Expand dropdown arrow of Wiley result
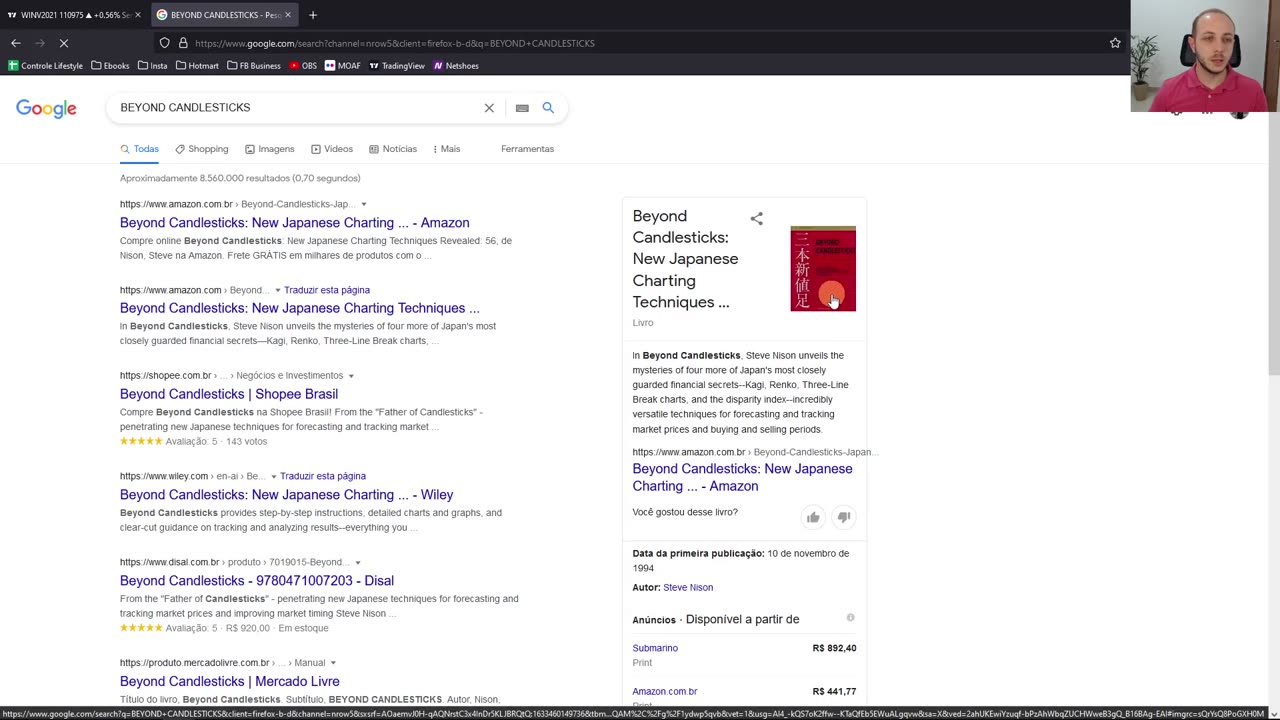Viewport: 1280px width, 720px height. (273, 476)
